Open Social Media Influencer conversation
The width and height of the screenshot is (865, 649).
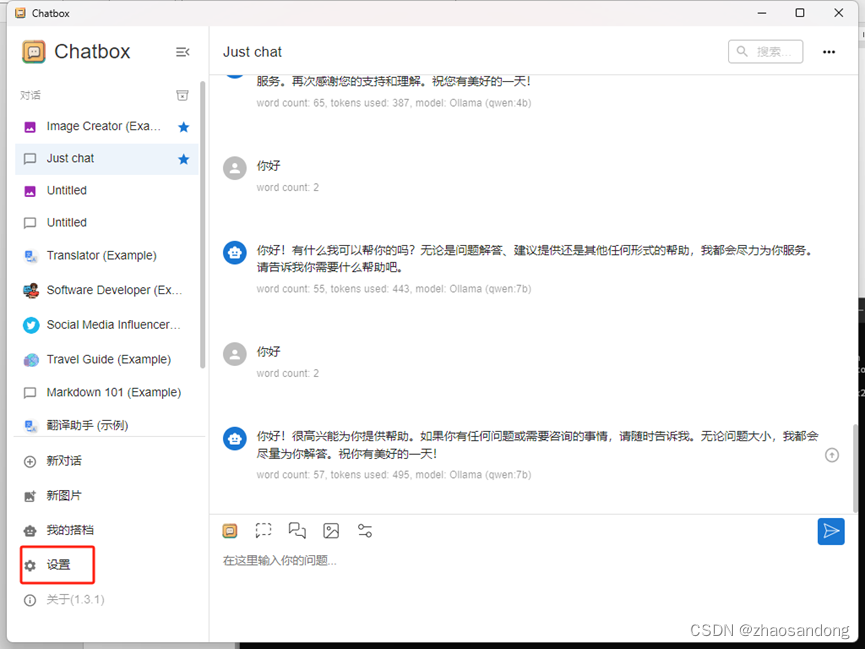106,325
